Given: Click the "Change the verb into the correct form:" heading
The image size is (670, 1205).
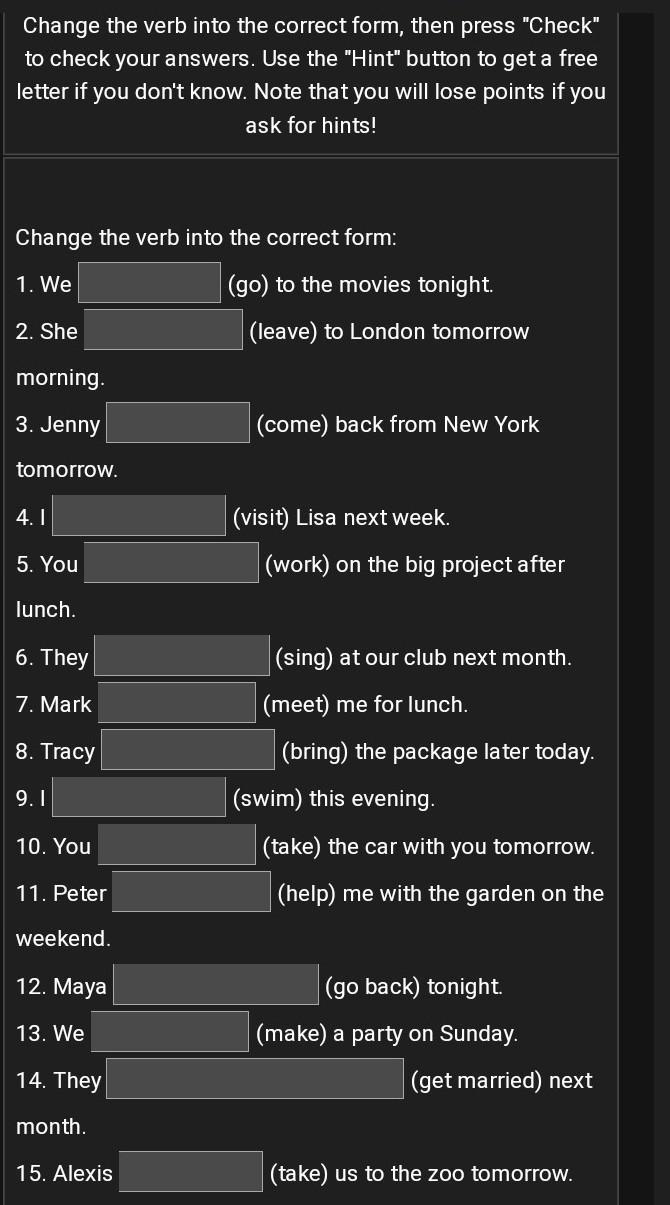Looking at the screenshot, I should [207, 238].
